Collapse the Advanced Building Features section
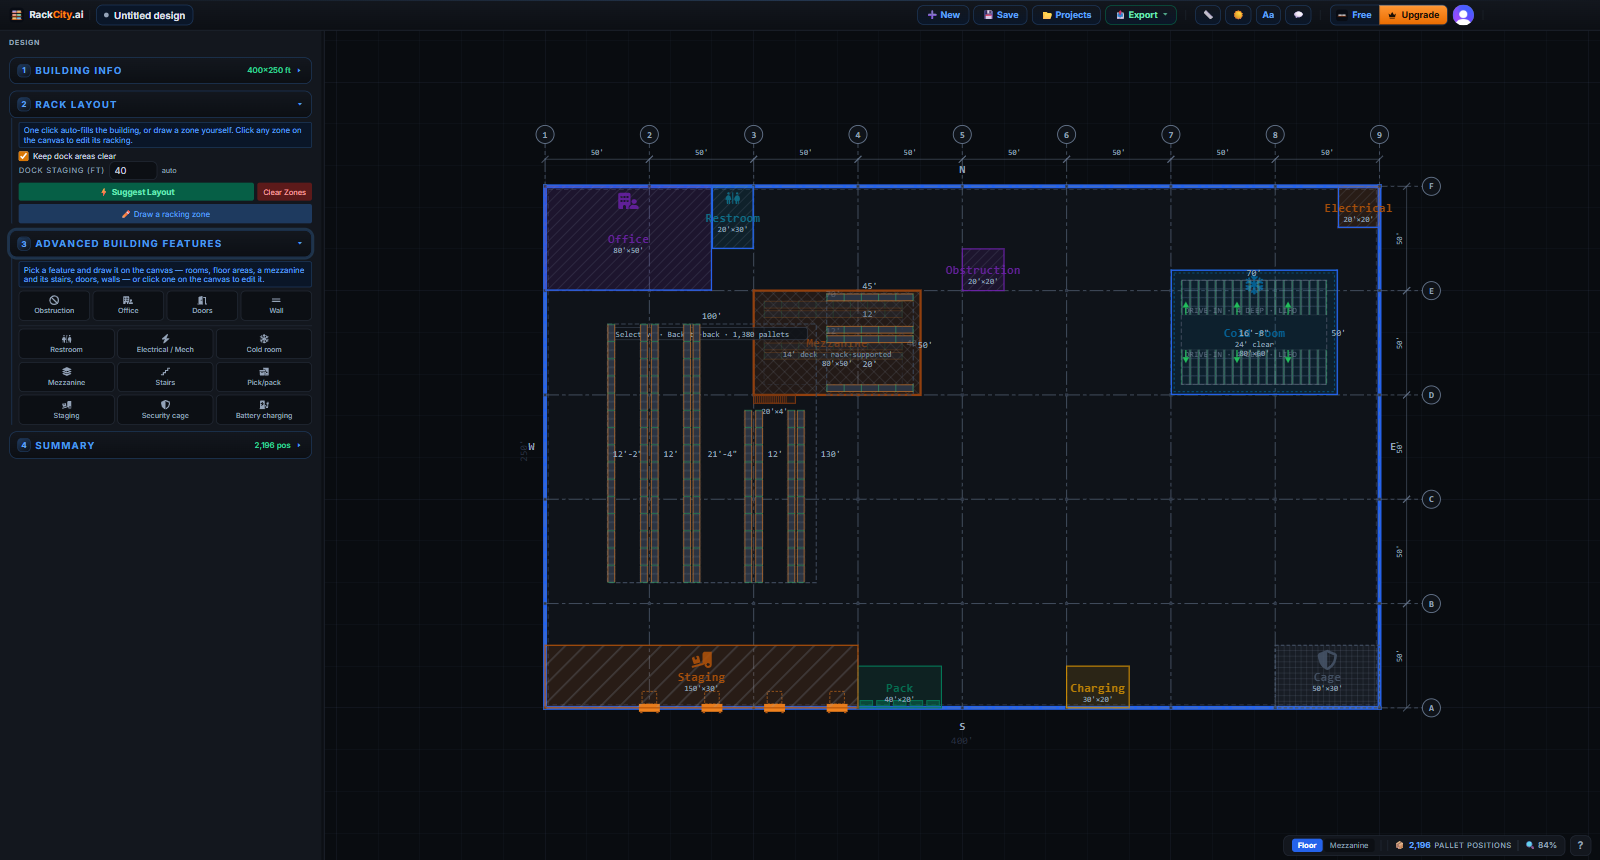 [160, 243]
